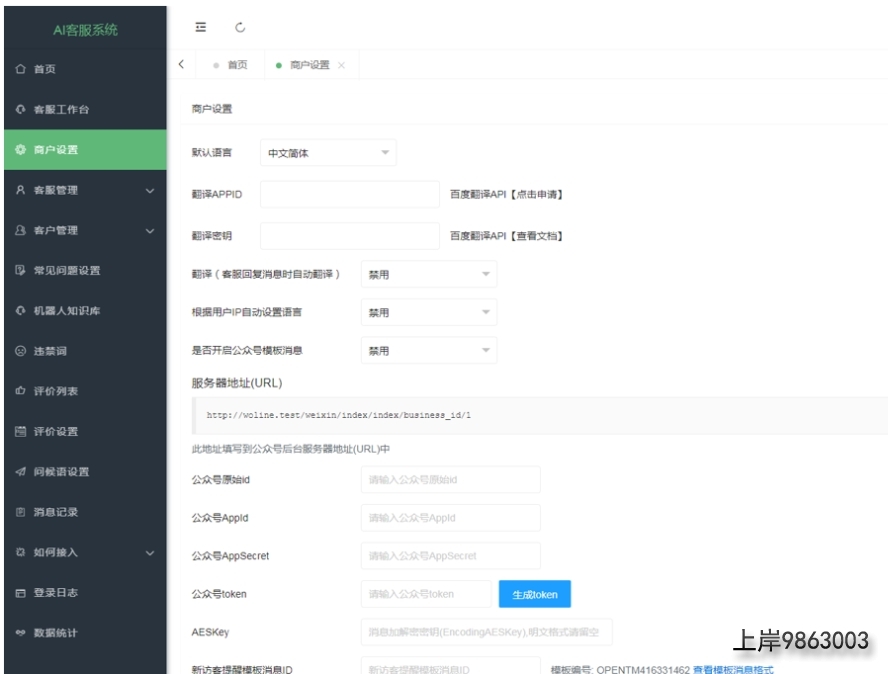Click the sidebar collapse icon in top bar
Image resolution: width=888 pixels, height=674 pixels.
pyautogui.click(x=201, y=27)
